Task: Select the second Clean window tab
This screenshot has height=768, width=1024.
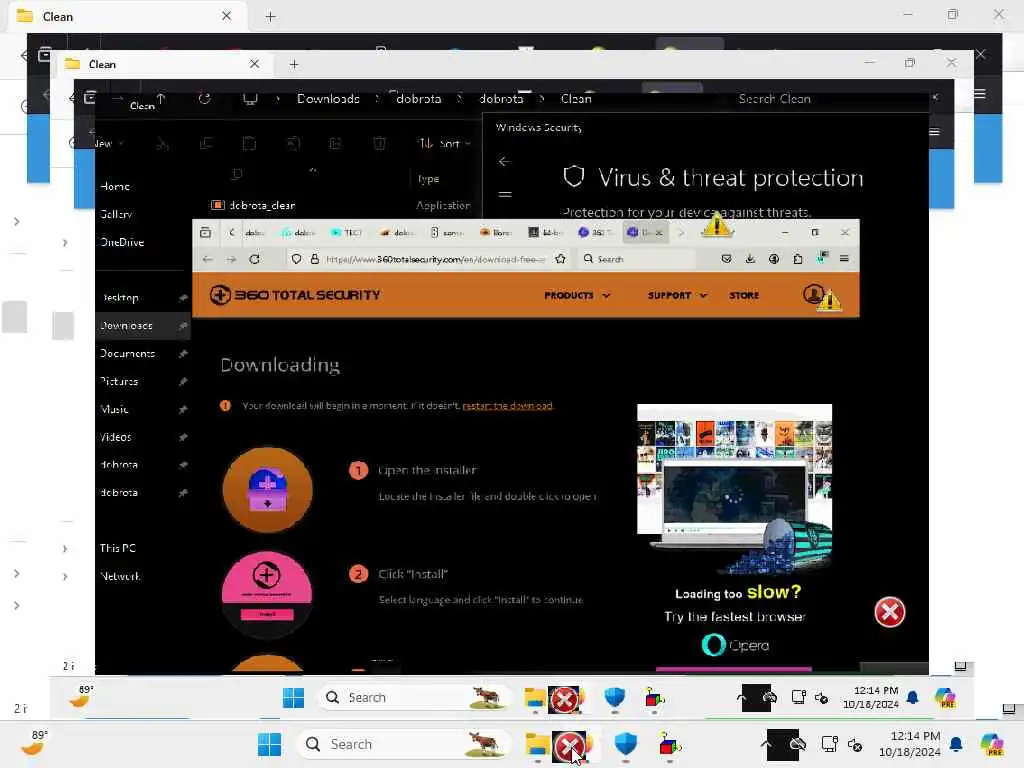Action: (x=167, y=64)
